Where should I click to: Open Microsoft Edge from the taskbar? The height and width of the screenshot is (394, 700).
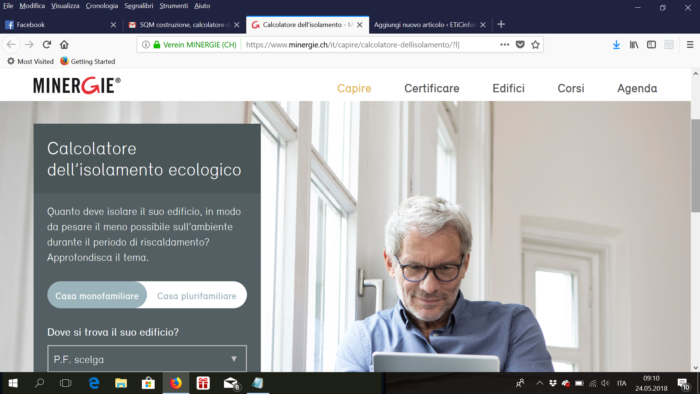coord(94,383)
